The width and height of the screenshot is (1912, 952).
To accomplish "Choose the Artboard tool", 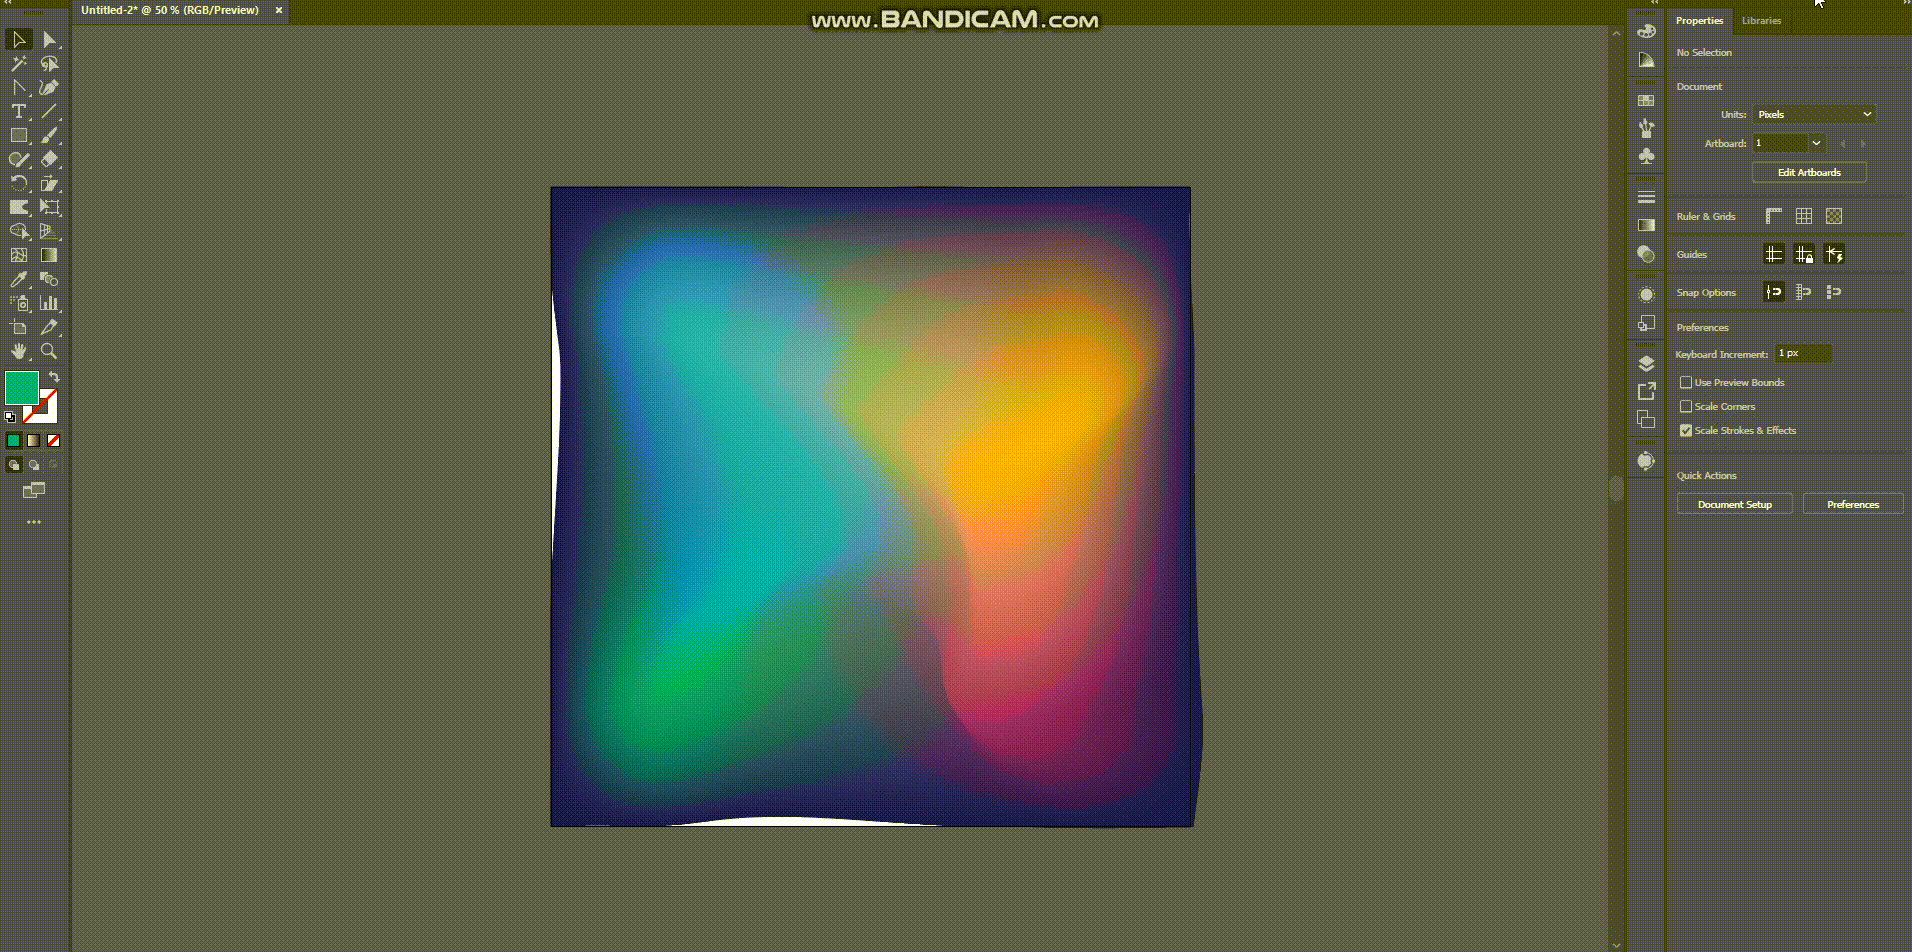I will [19, 328].
